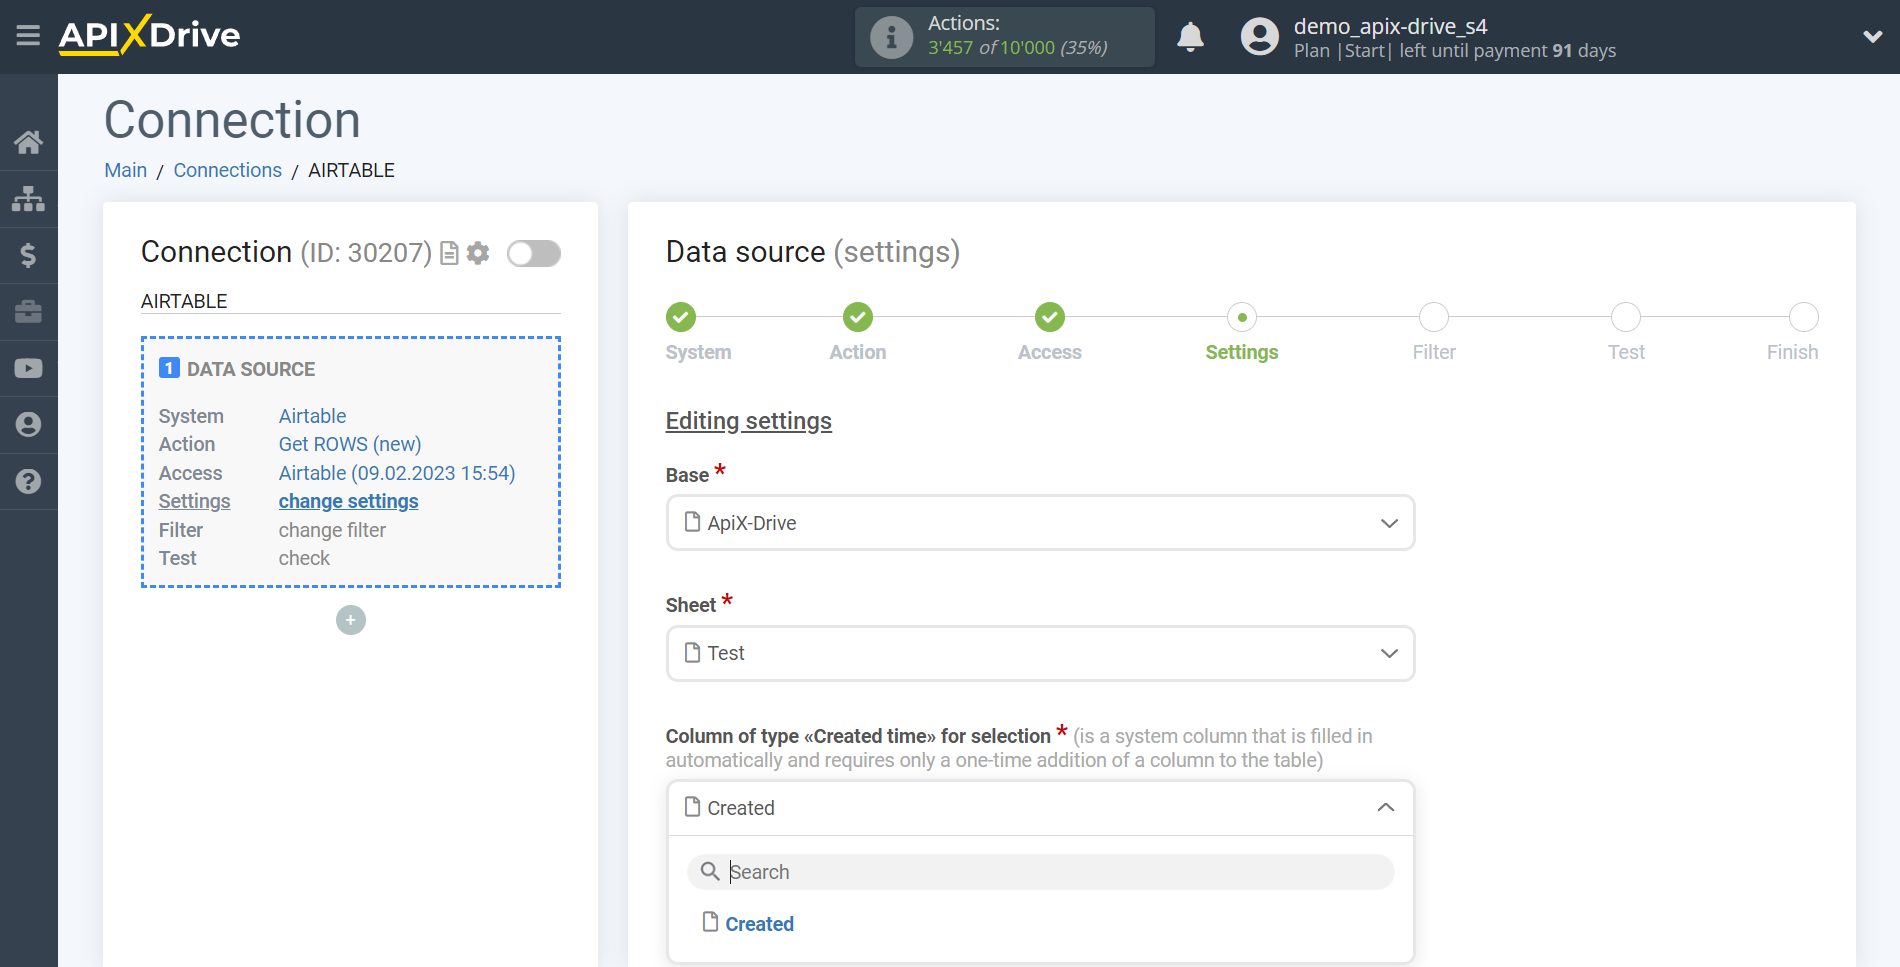Open the Base dropdown ApiX-Drive

click(x=1040, y=523)
